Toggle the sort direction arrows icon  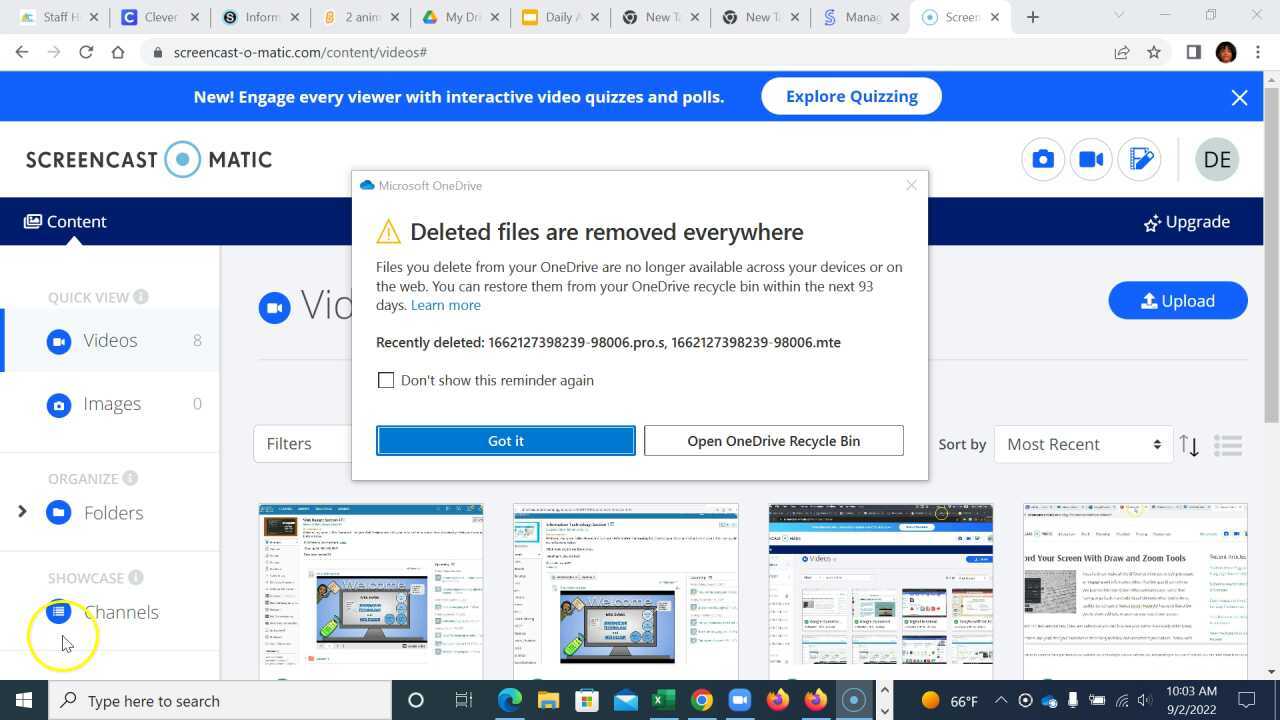[1189, 445]
